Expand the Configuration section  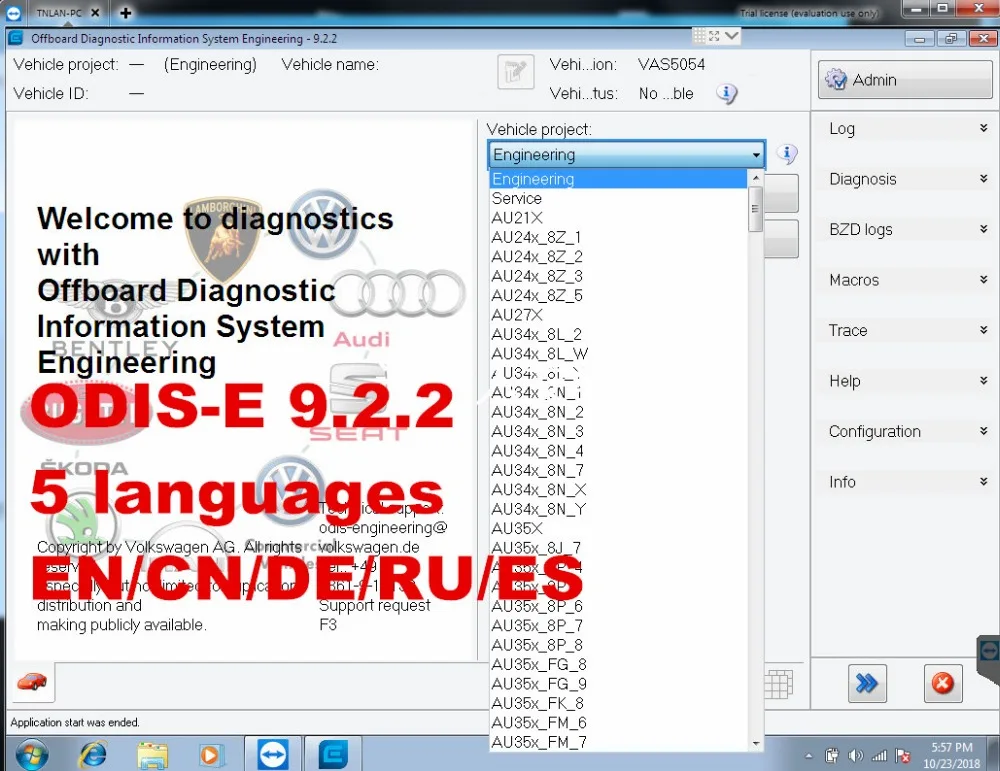pyautogui.click(x=905, y=432)
